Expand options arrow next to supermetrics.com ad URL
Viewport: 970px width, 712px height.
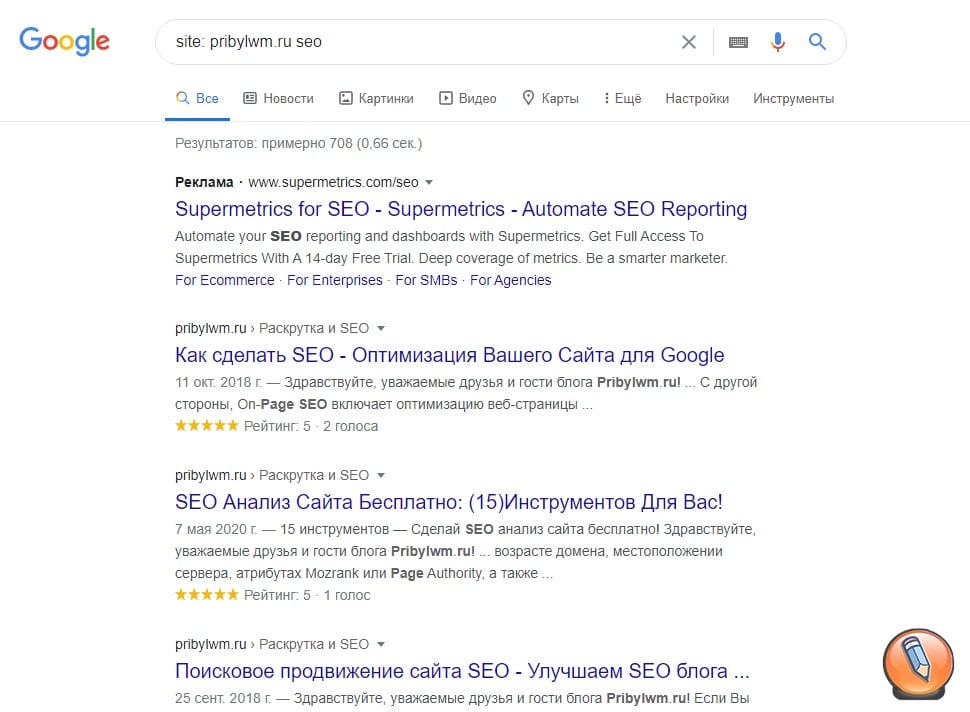pos(428,182)
